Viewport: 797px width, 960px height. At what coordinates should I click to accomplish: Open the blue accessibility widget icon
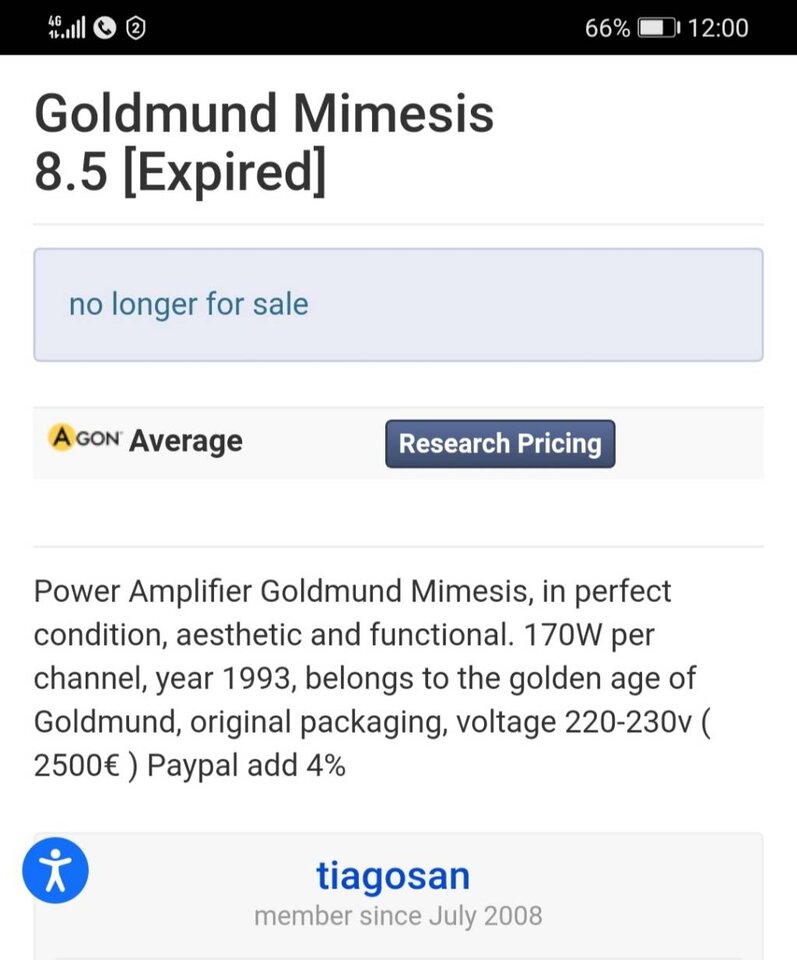tap(55, 870)
